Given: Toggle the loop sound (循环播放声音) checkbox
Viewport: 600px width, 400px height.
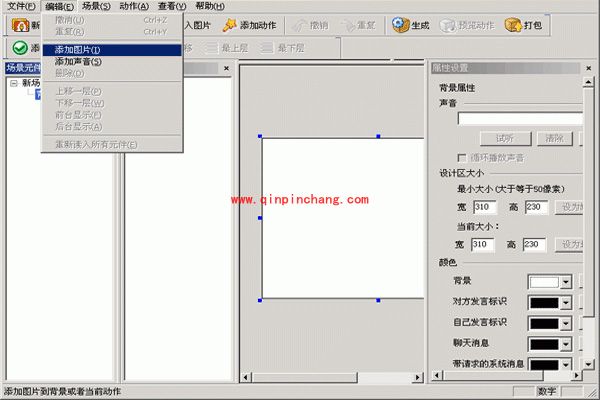Looking at the screenshot, I should 461,158.
